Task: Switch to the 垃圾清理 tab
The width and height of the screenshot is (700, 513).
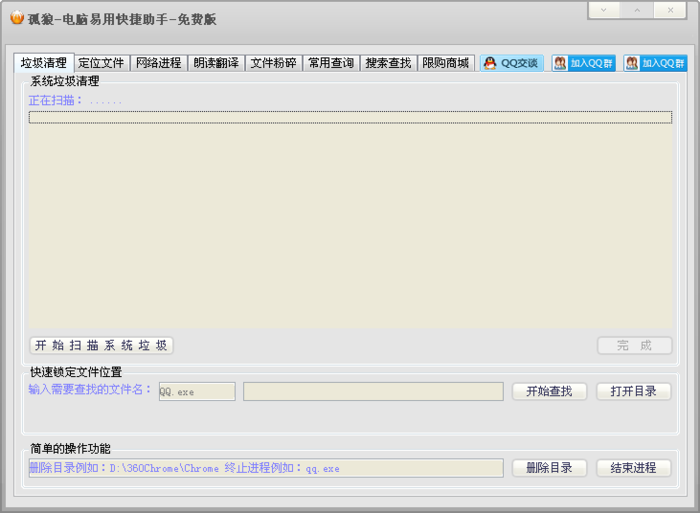Action: tap(44, 63)
